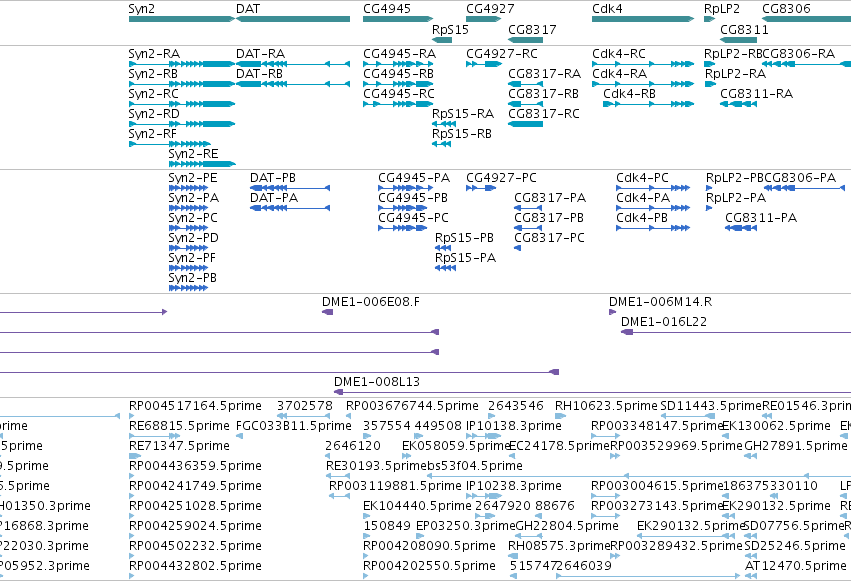This screenshot has width=851, height=581.
Task: Open transcript CG4945-RC
Action: coord(399,94)
